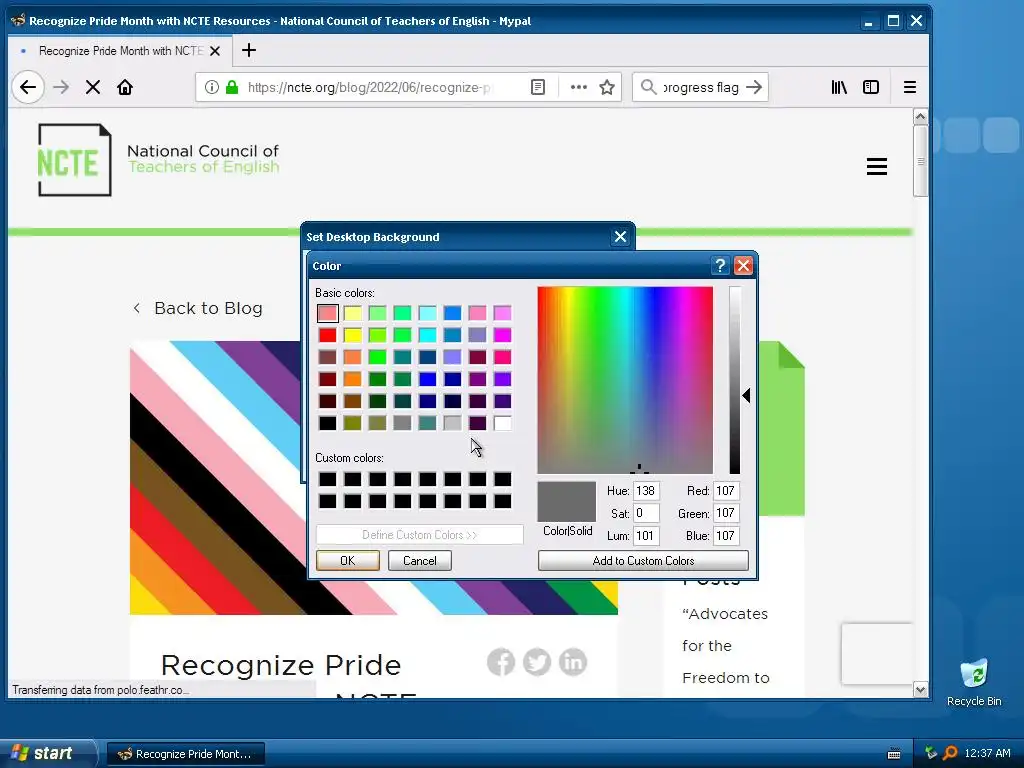Pick the selected pink swatch in first row
1024x768 pixels.
[328, 313]
